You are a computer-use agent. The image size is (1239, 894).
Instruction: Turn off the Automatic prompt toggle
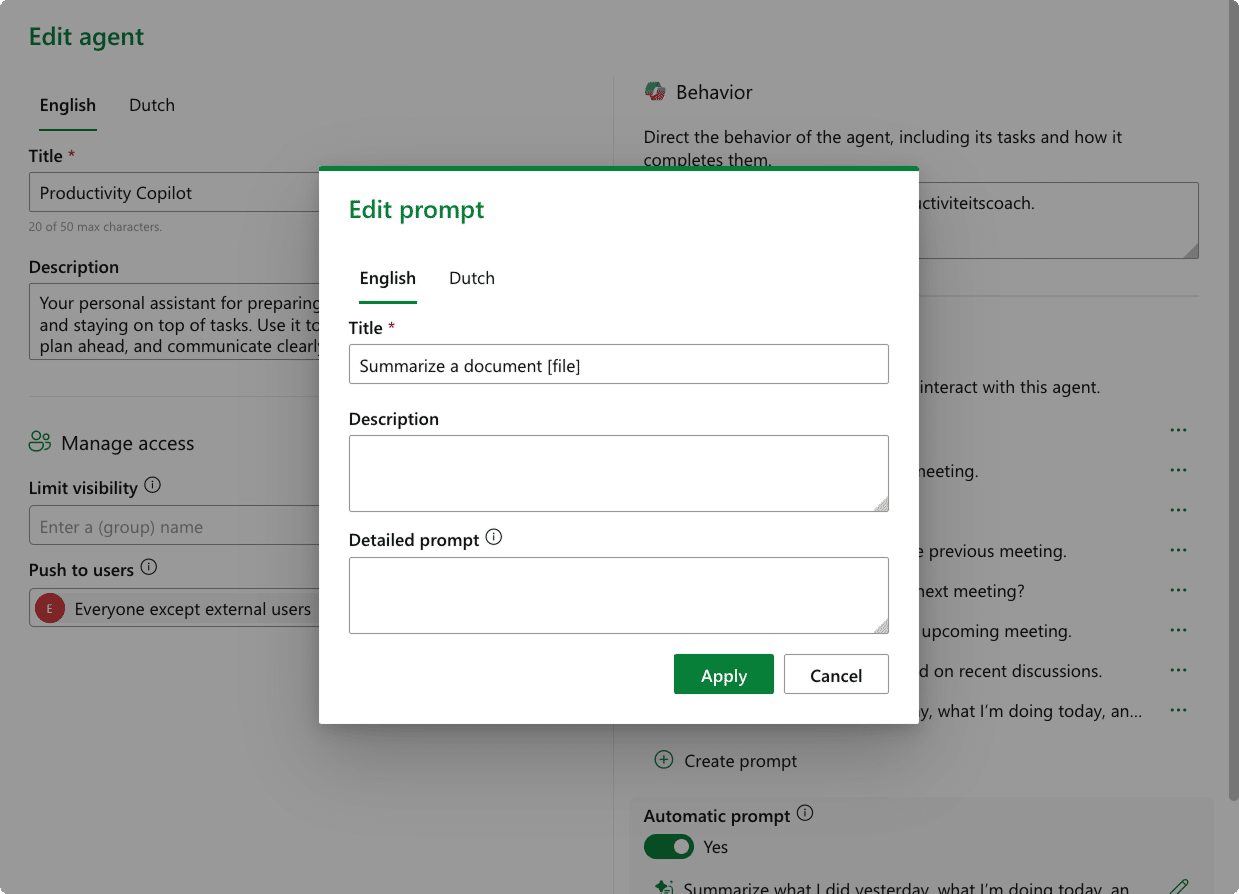668,847
